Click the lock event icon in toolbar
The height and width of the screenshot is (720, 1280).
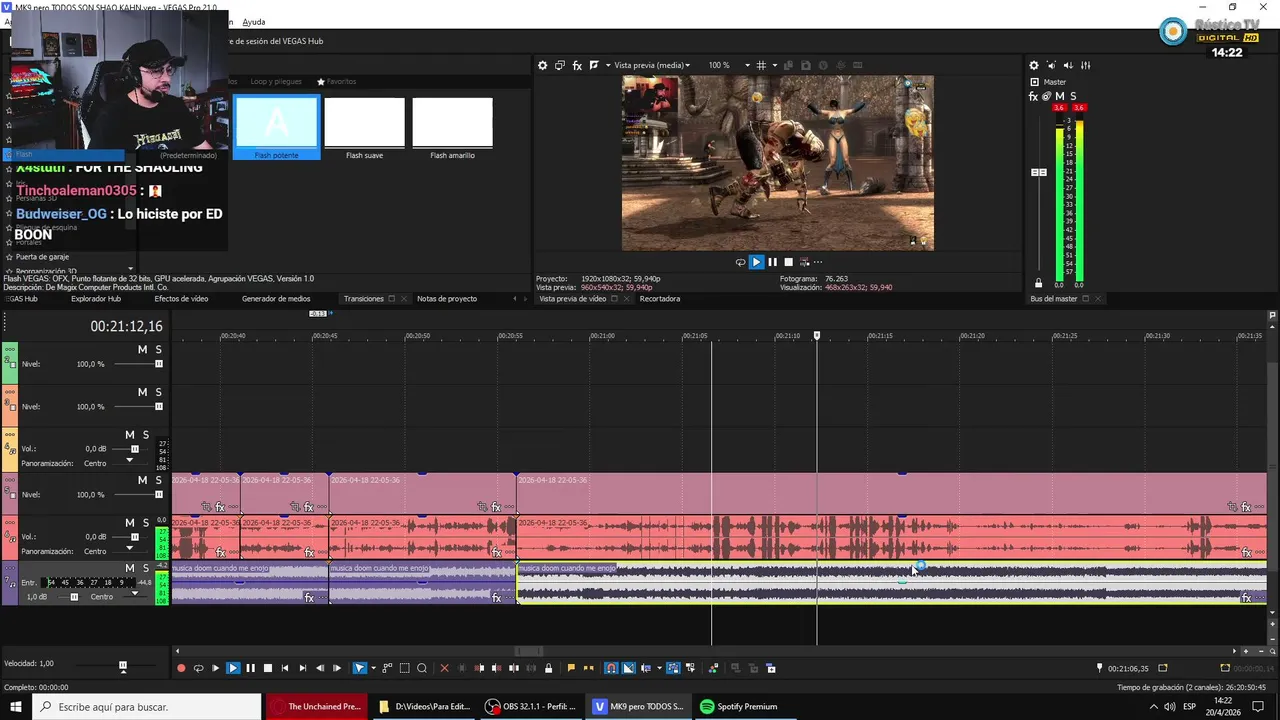point(548,668)
